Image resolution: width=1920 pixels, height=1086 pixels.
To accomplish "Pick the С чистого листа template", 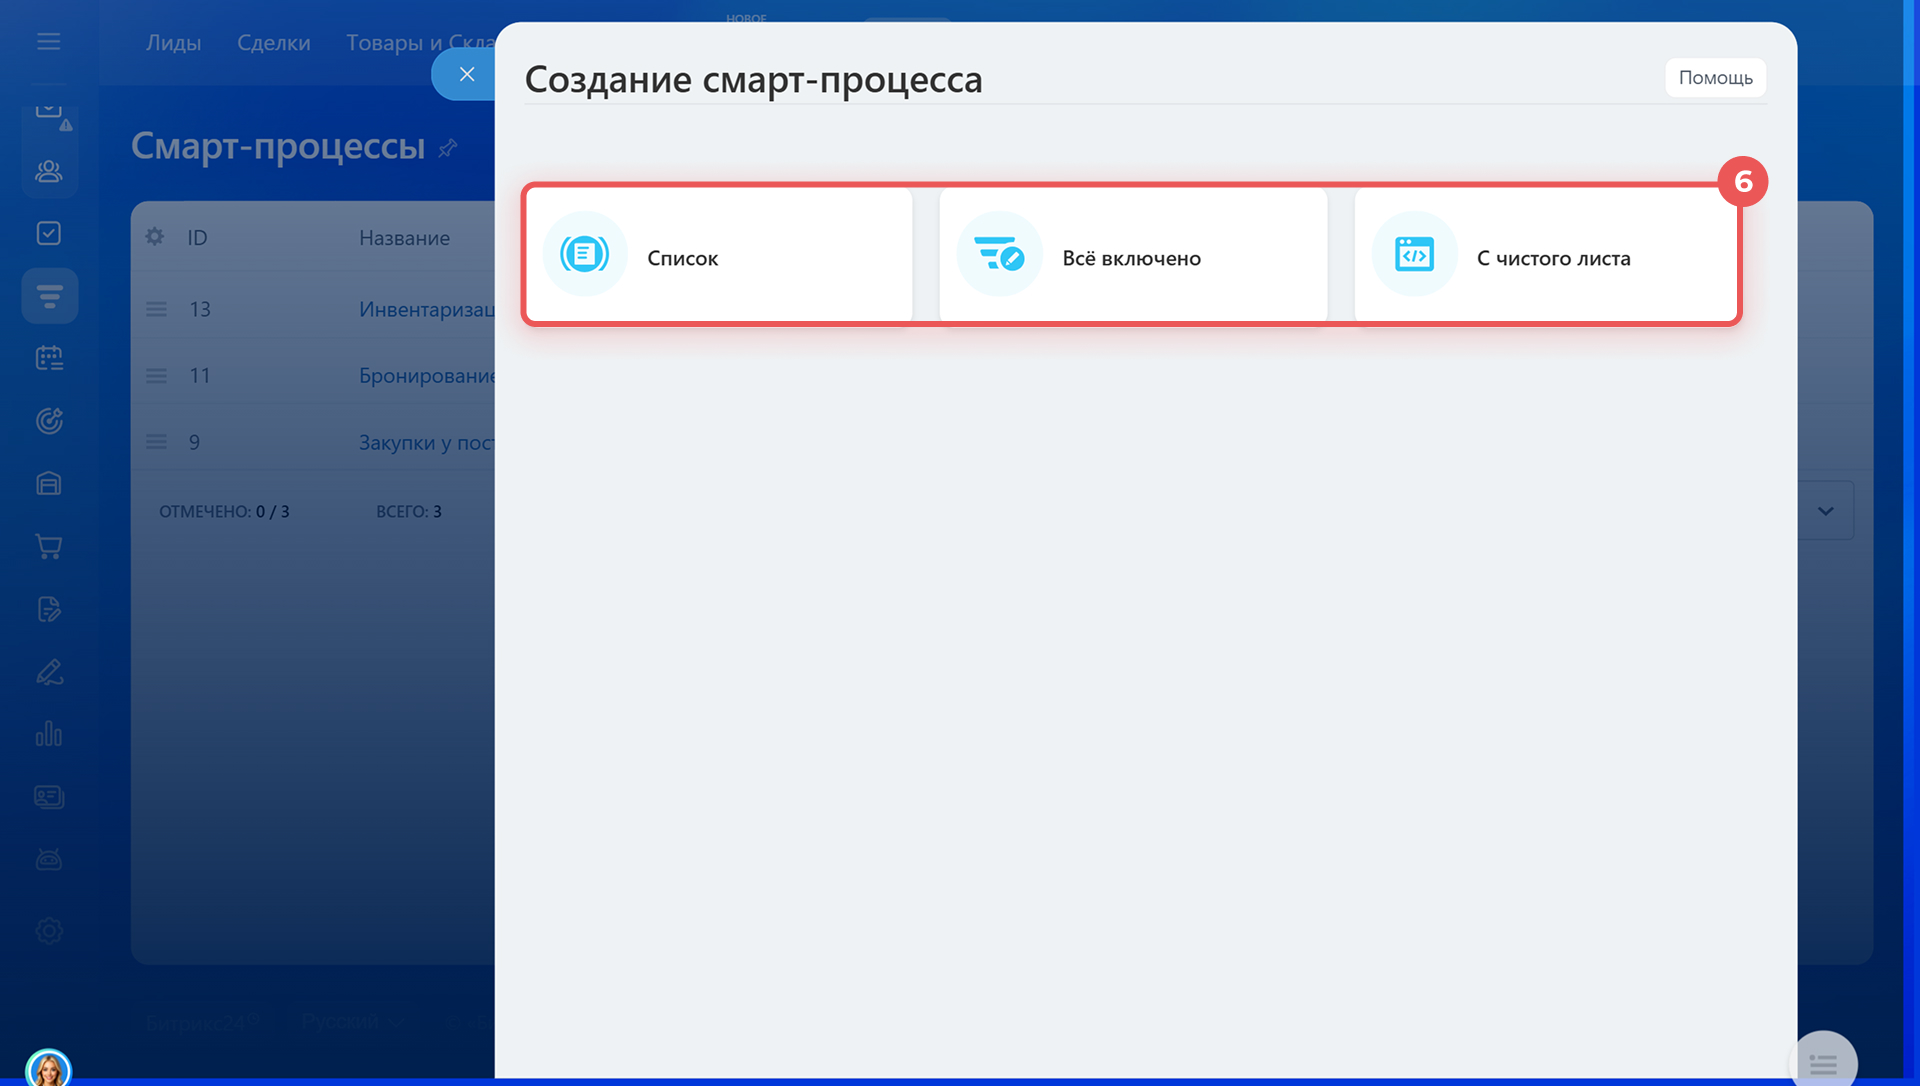I will point(1547,256).
